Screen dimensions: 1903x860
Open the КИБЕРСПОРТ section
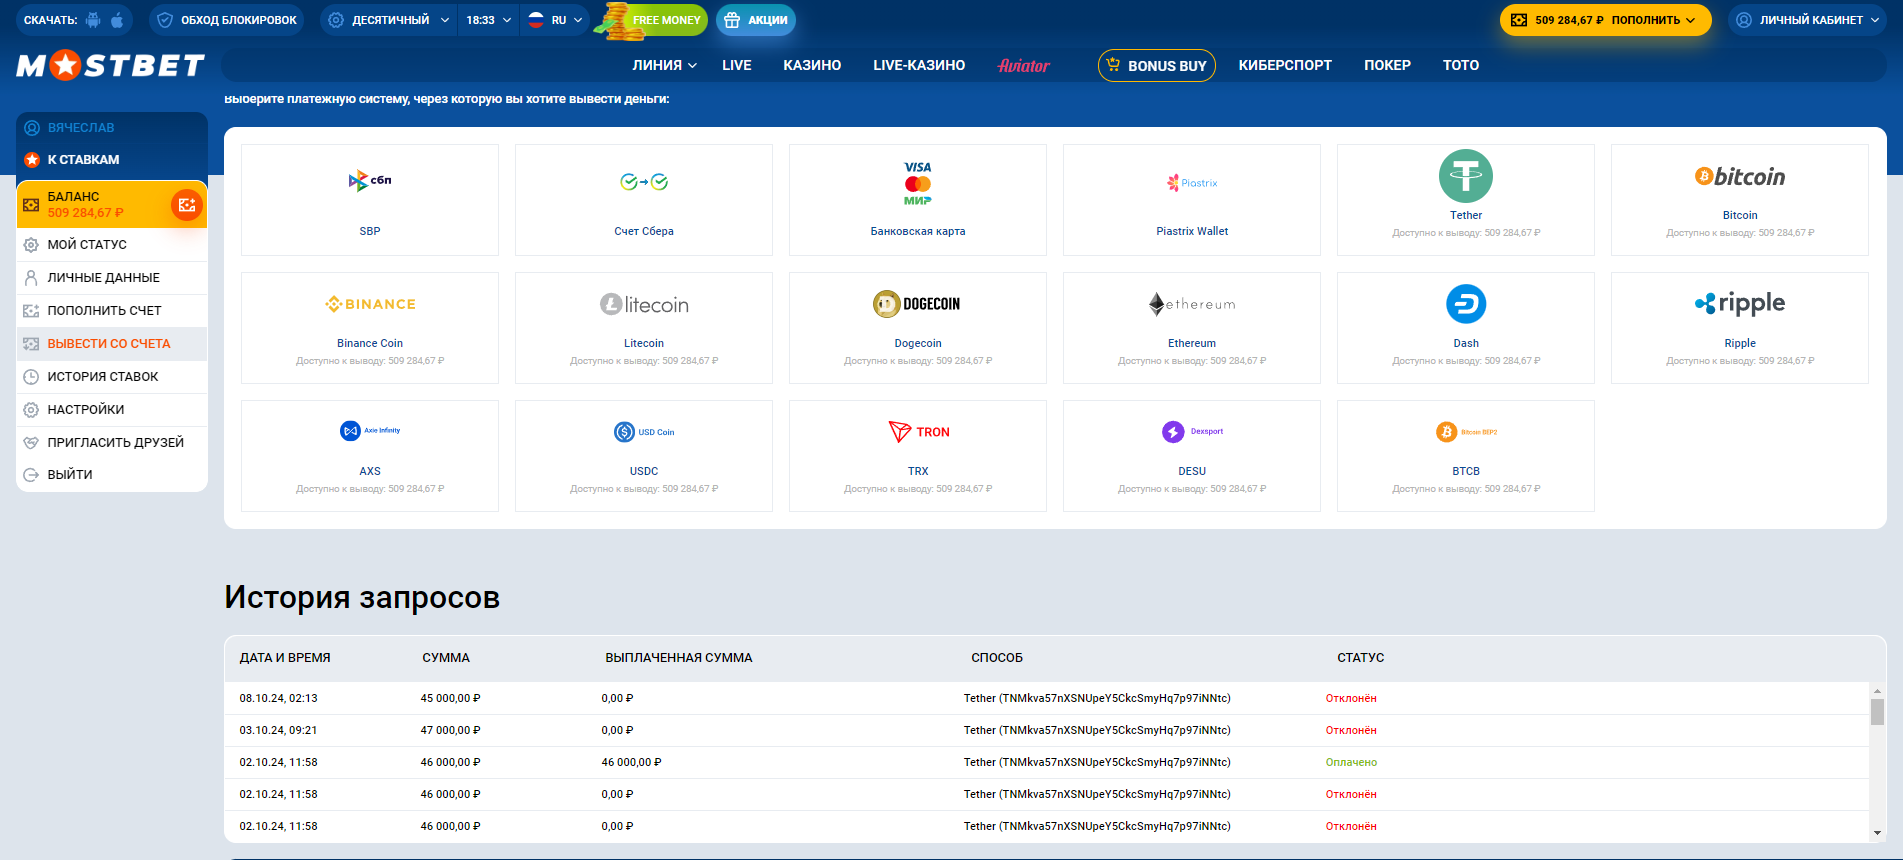(x=1285, y=65)
